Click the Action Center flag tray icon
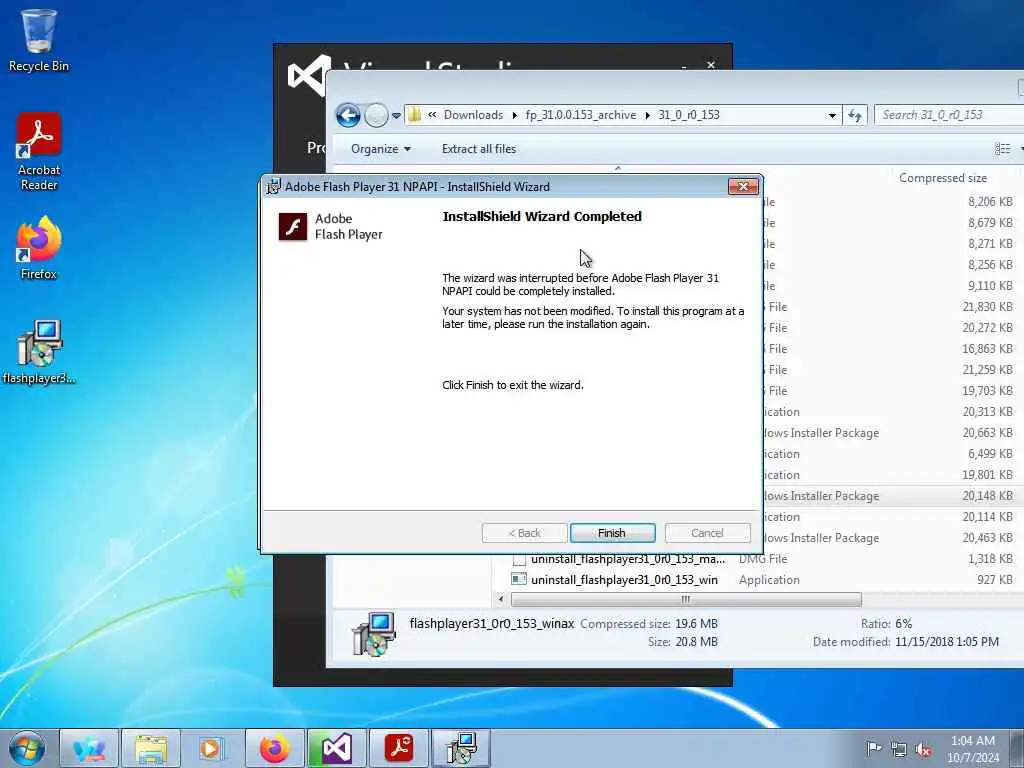1024x768 pixels. point(873,749)
